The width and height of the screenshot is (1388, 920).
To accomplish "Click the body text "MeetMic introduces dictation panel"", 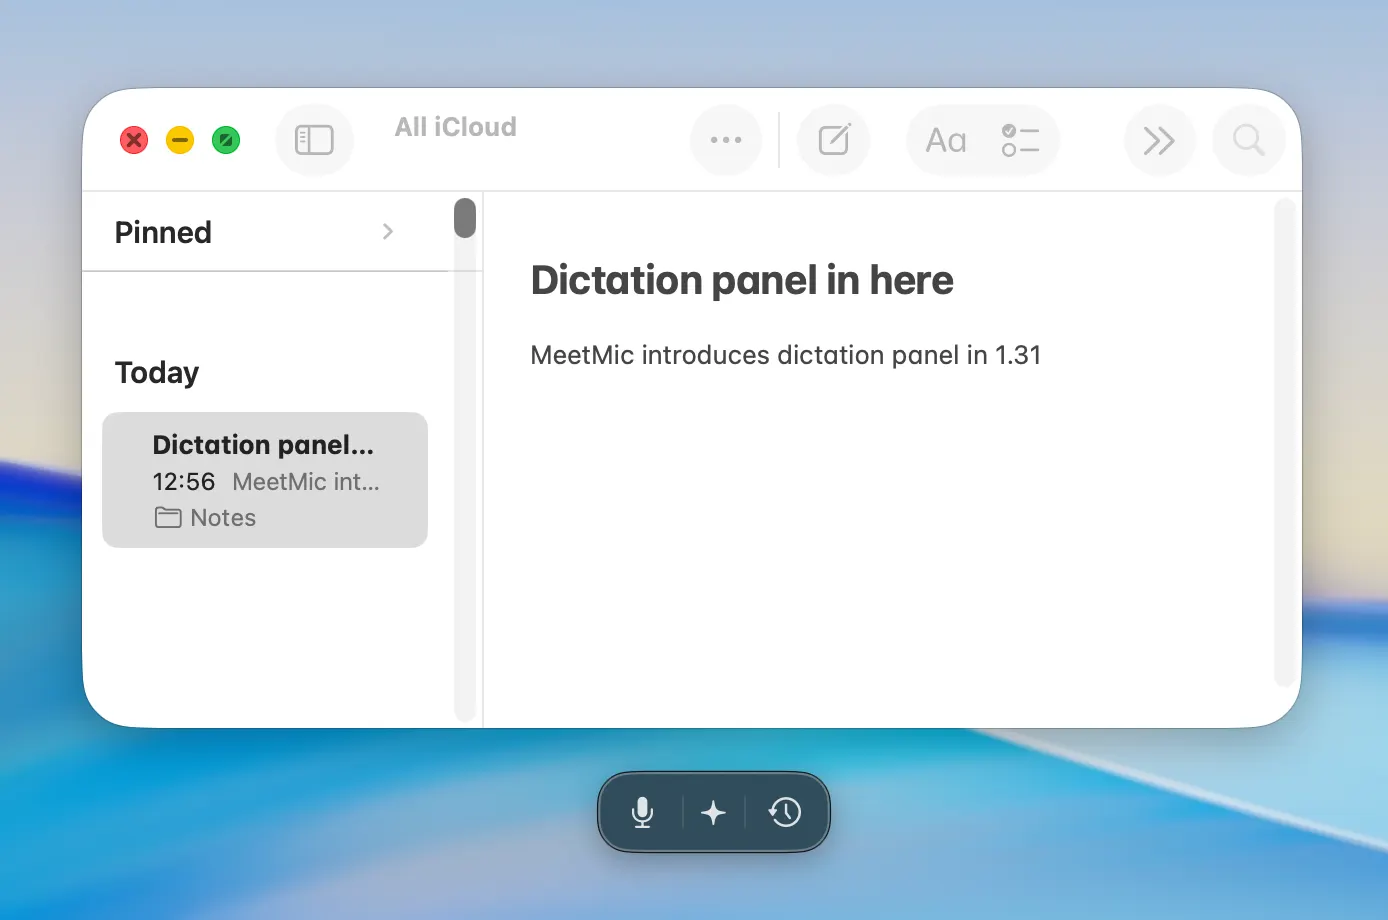I will [745, 355].
